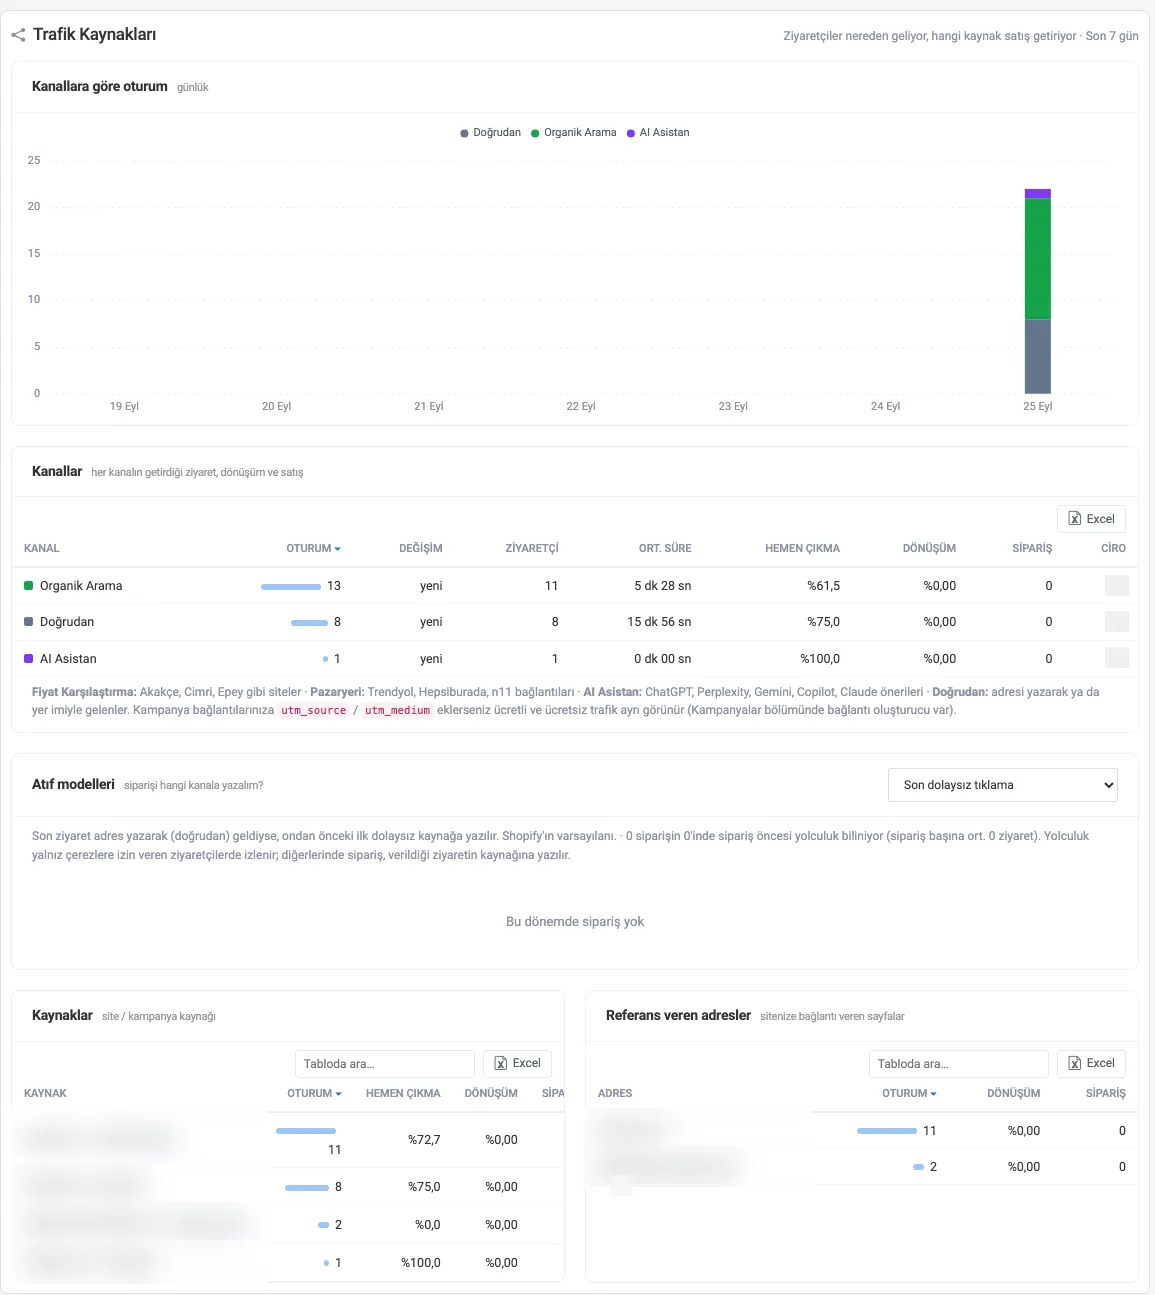The width and height of the screenshot is (1155, 1295).
Task: Export Kaynaklar table to Excel
Action: coord(517,1064)
